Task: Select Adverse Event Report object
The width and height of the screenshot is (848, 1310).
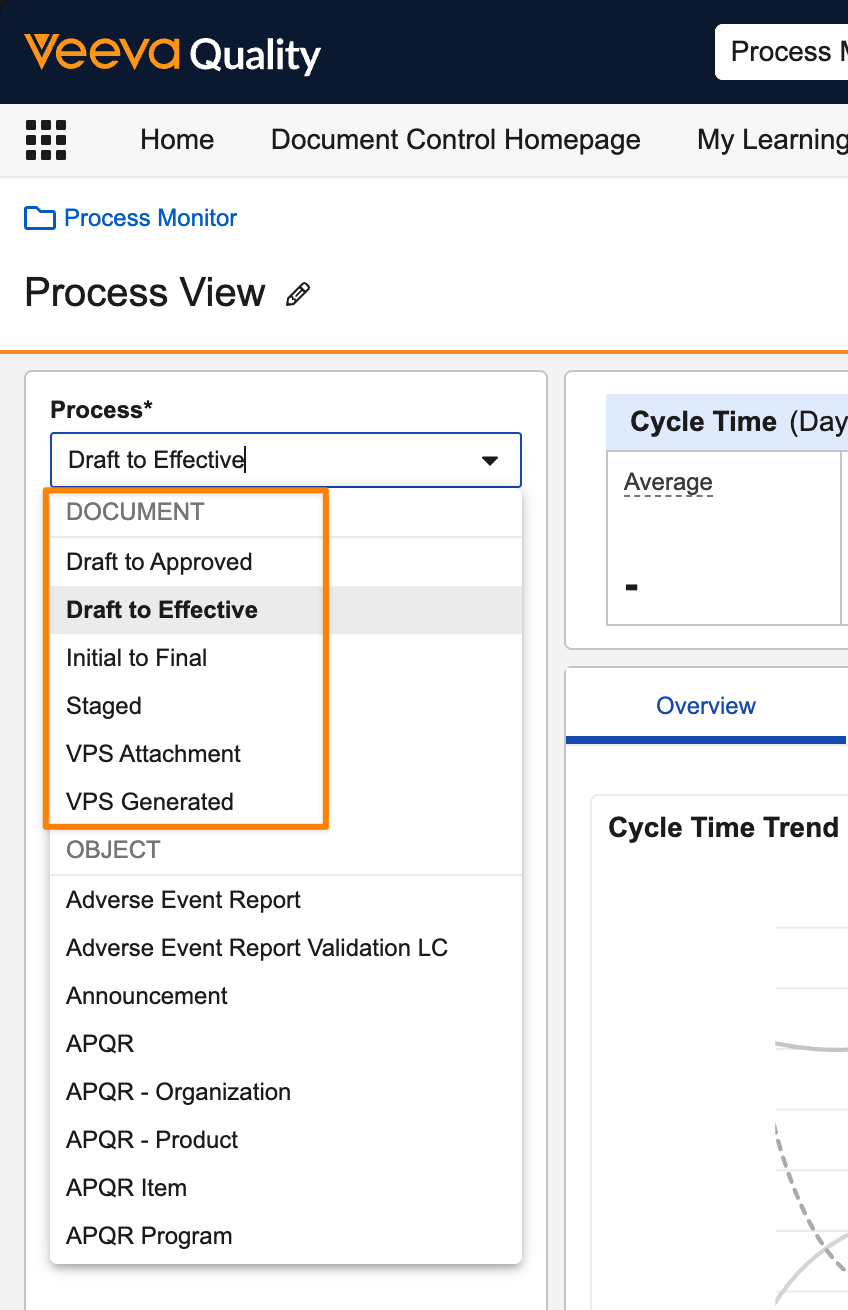Action: coord(183,900)
